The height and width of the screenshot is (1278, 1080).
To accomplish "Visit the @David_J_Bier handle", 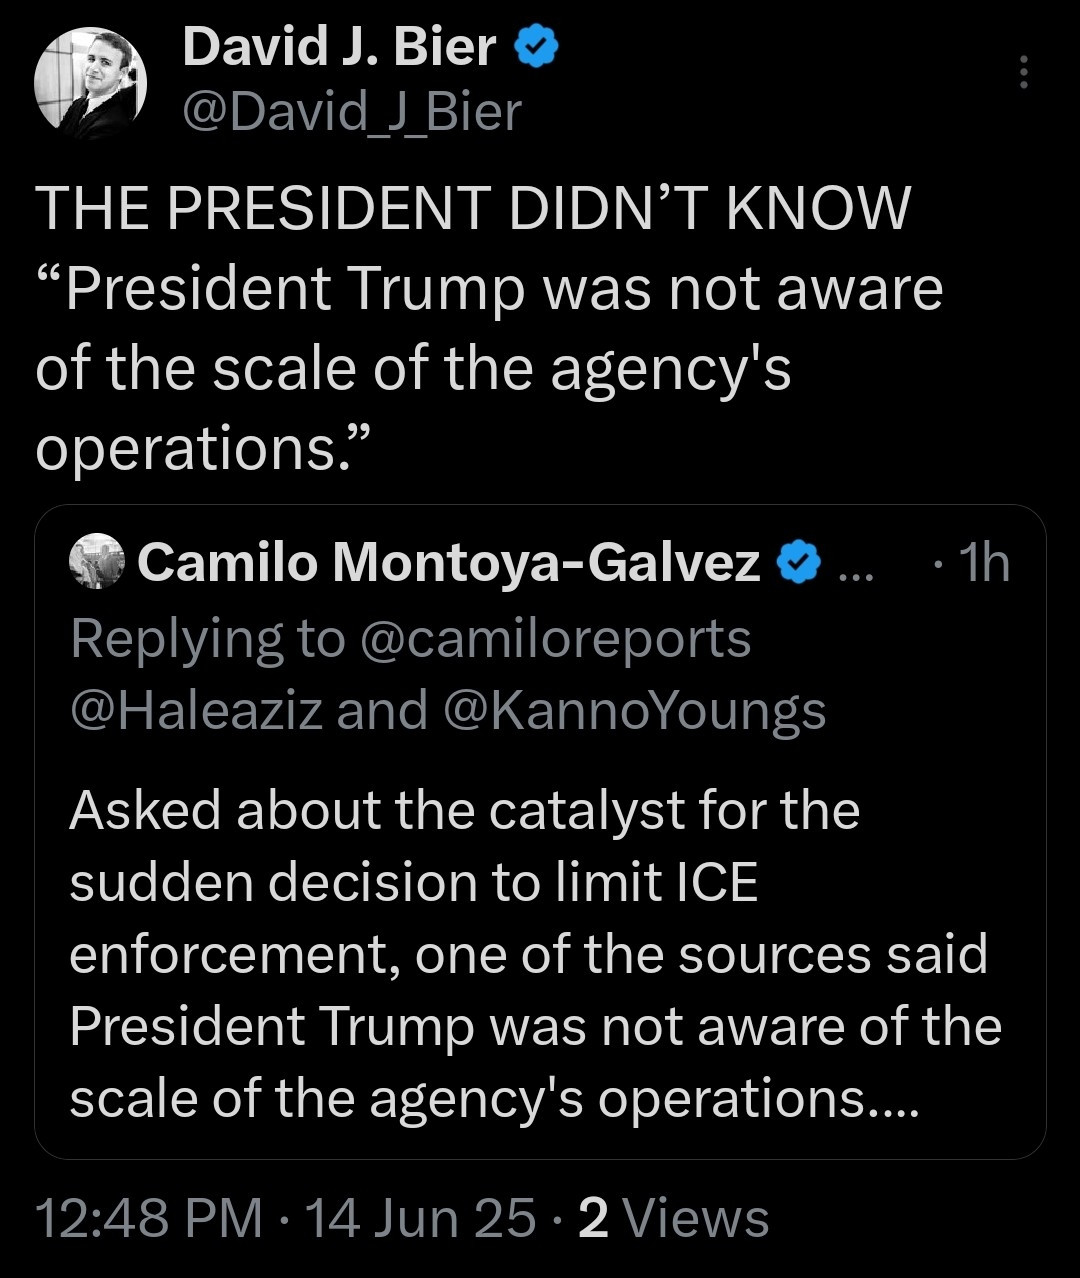I will pos(352,111).
